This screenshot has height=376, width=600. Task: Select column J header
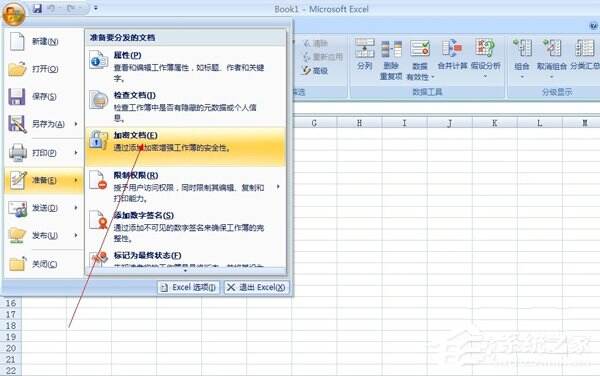450,123
